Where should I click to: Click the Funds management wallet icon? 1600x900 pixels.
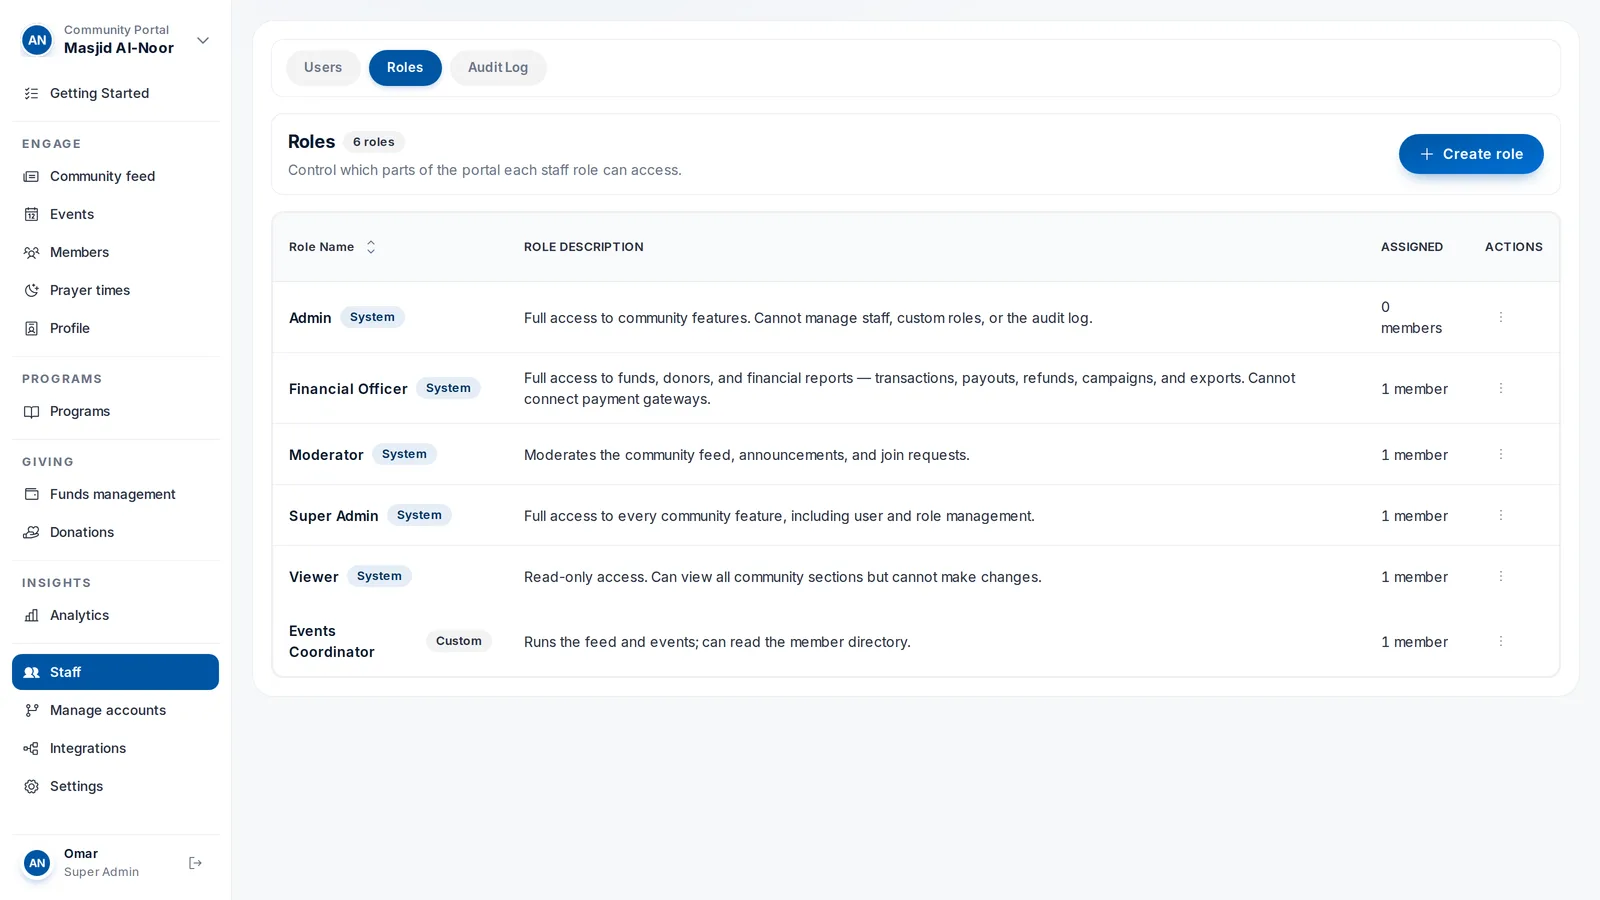pyautogui.click(x=31, y=494)
